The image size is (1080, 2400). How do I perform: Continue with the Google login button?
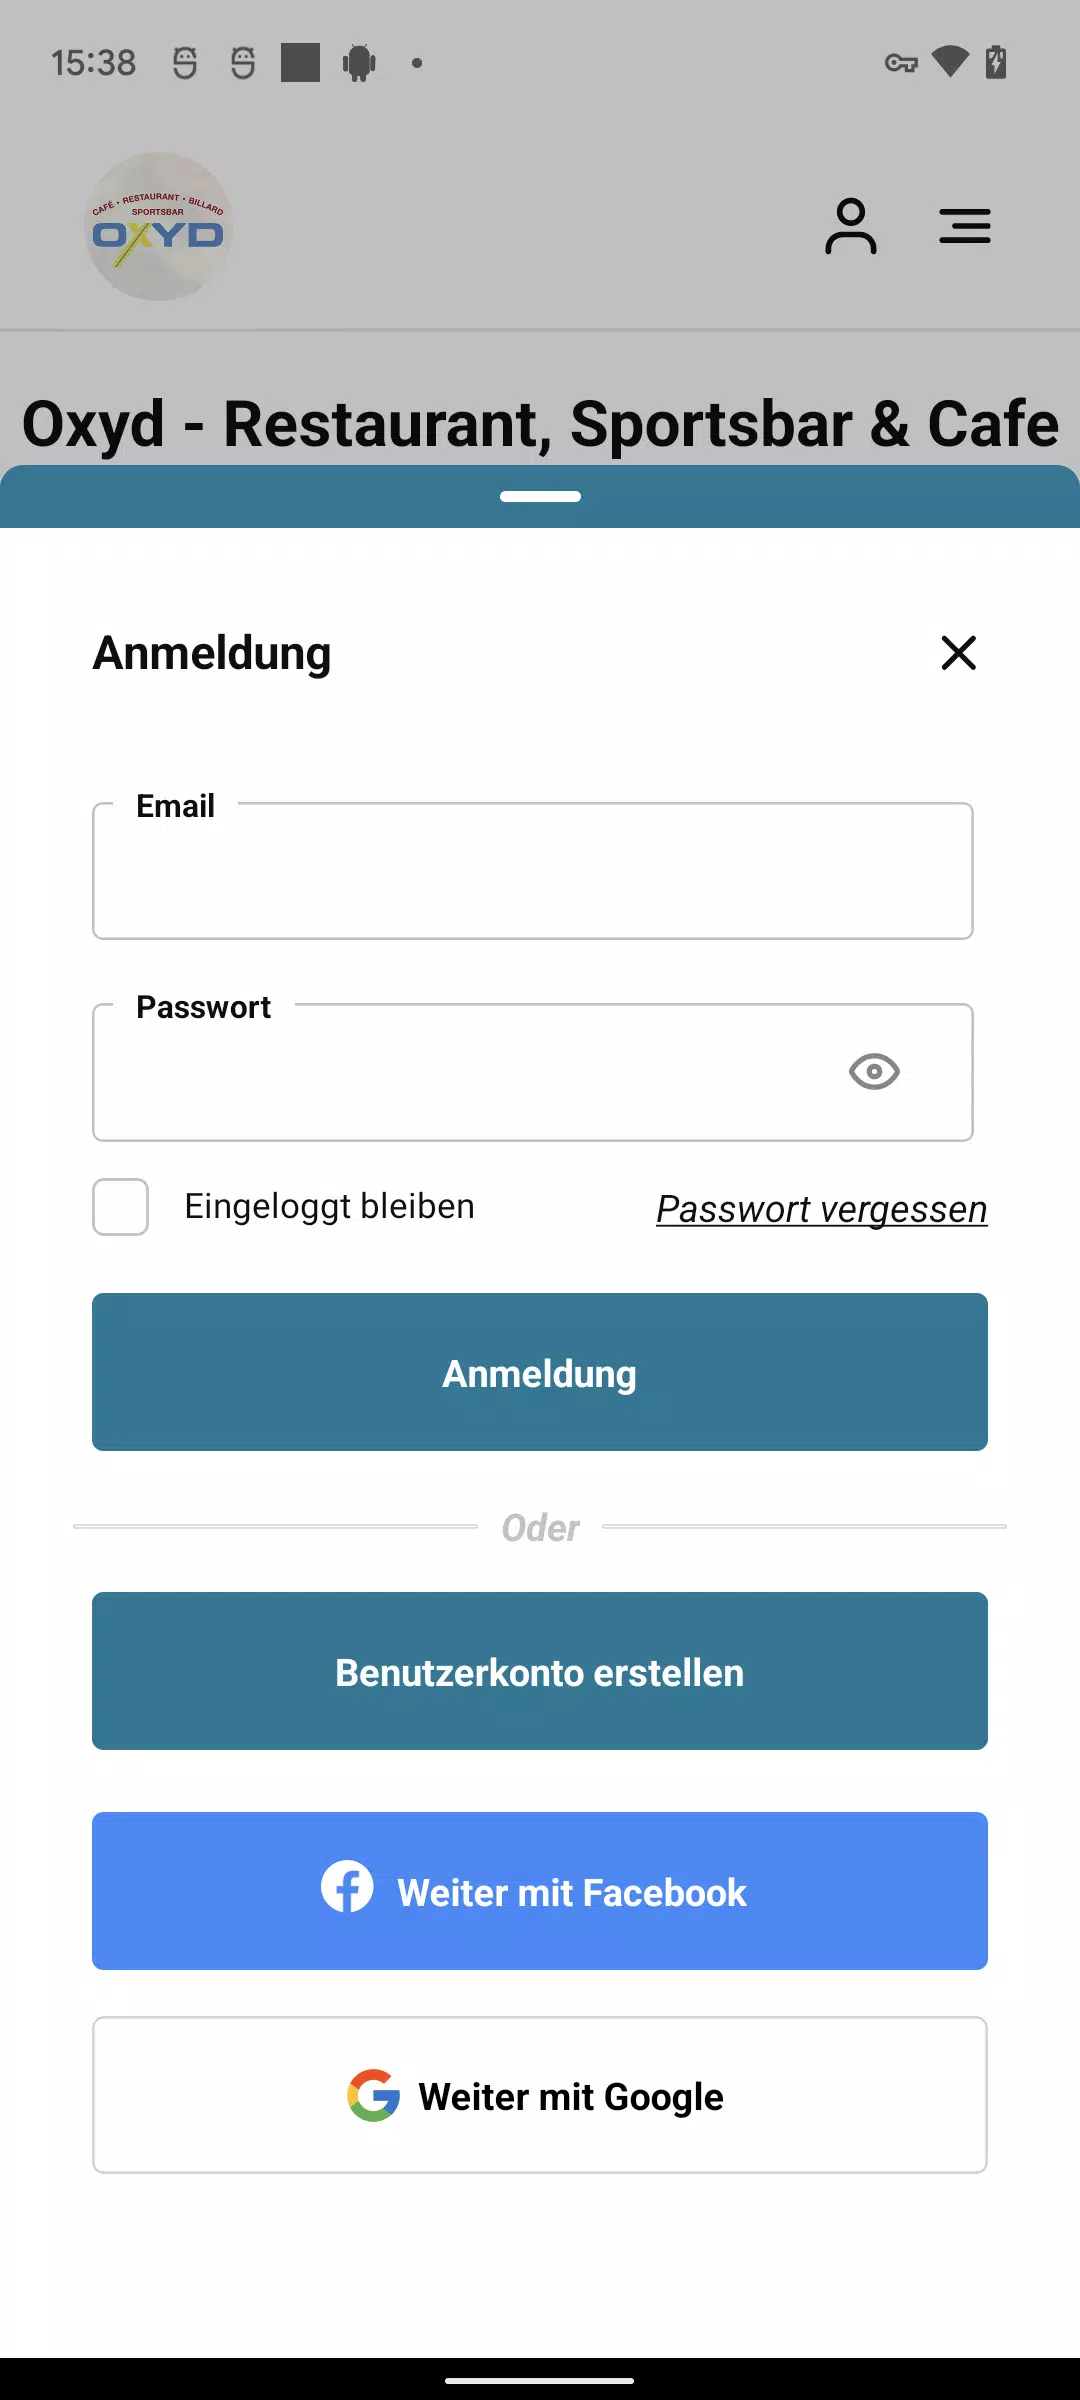coord(540,2095)
